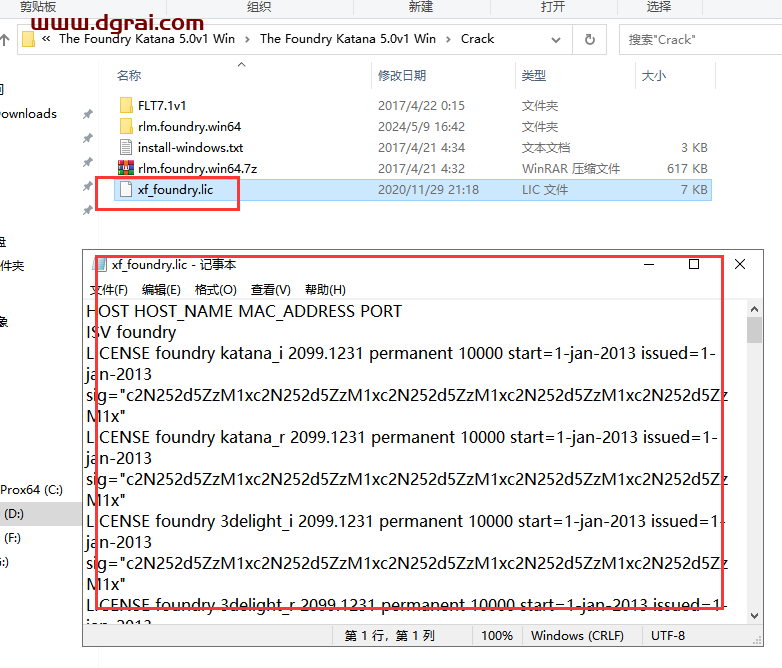782x668 pixels.
Task: Click the Crack breadcrumb segment
Action: [x=477, y=39]
